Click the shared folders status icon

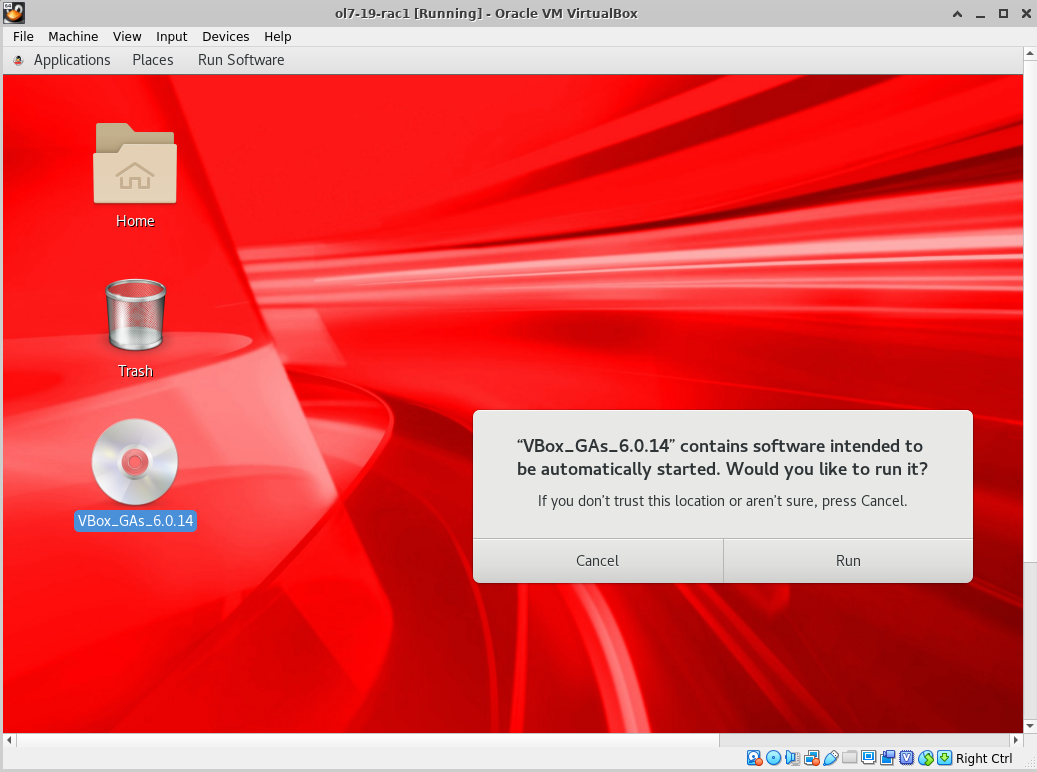850,758
